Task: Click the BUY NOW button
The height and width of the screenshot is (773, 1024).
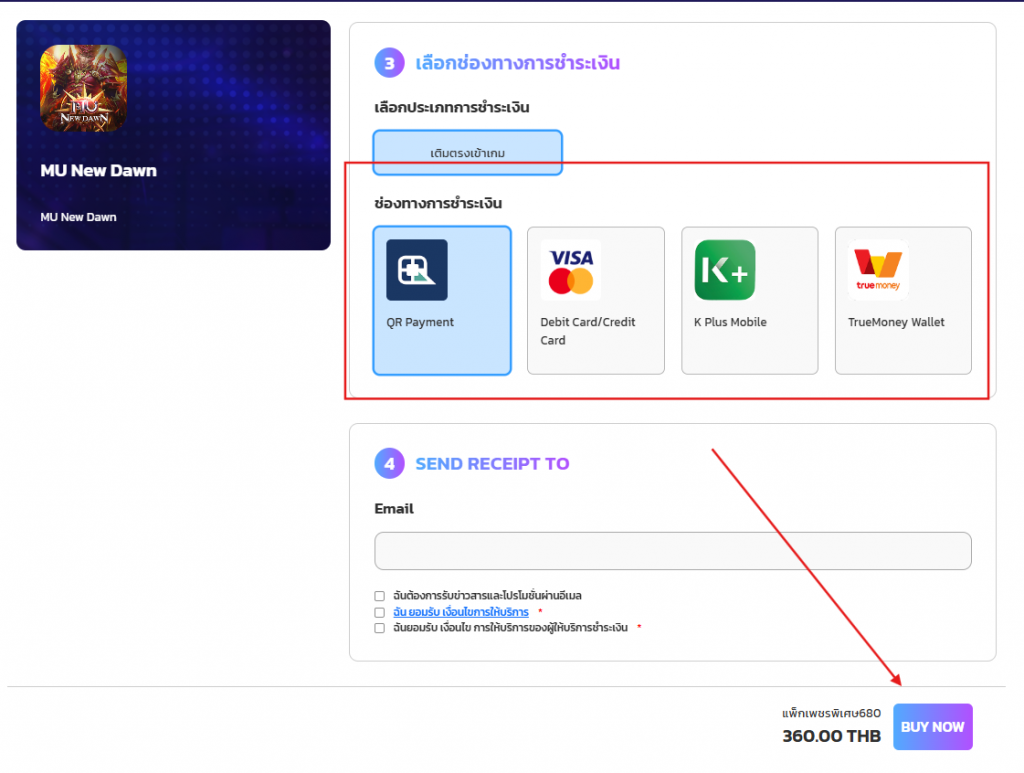Action: pos(933,727)
